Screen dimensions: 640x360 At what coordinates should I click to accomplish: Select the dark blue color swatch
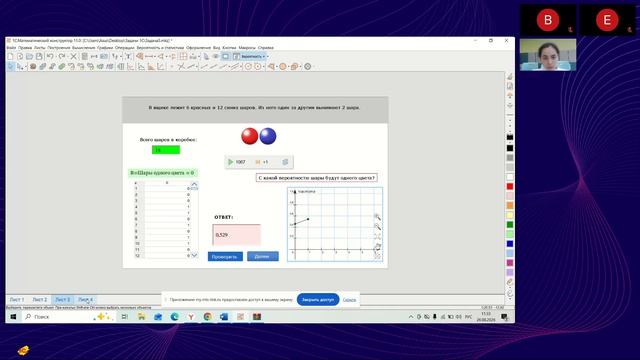tap(510, 244)
